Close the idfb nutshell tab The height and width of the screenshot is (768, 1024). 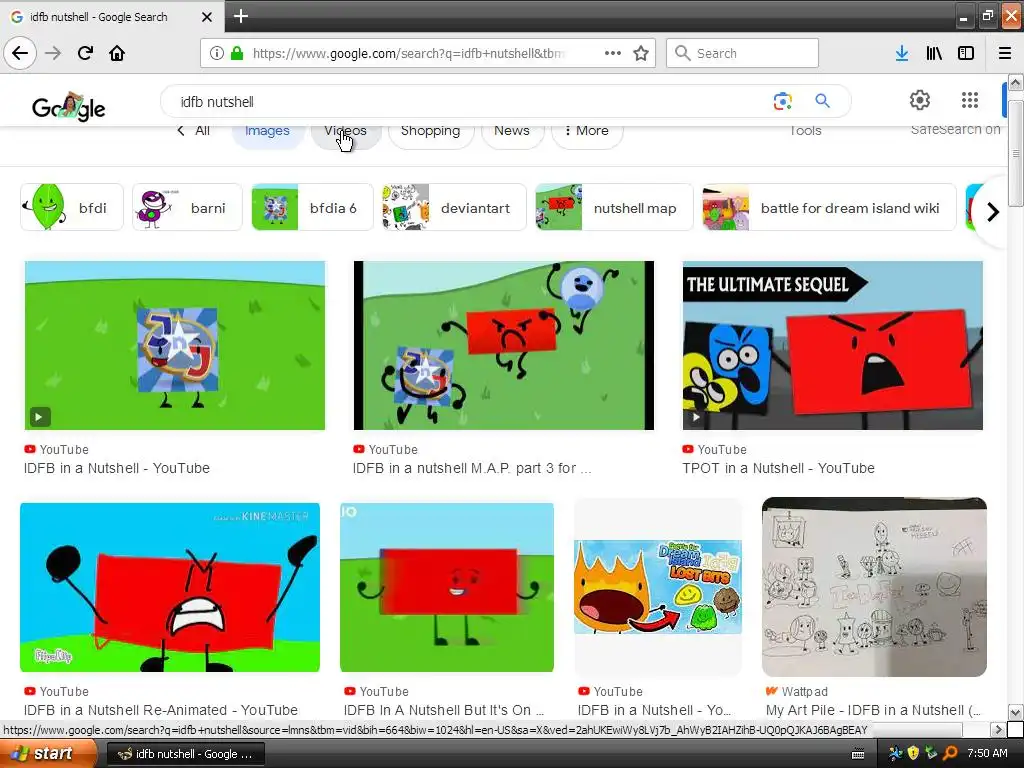click(x=207, y=17)
